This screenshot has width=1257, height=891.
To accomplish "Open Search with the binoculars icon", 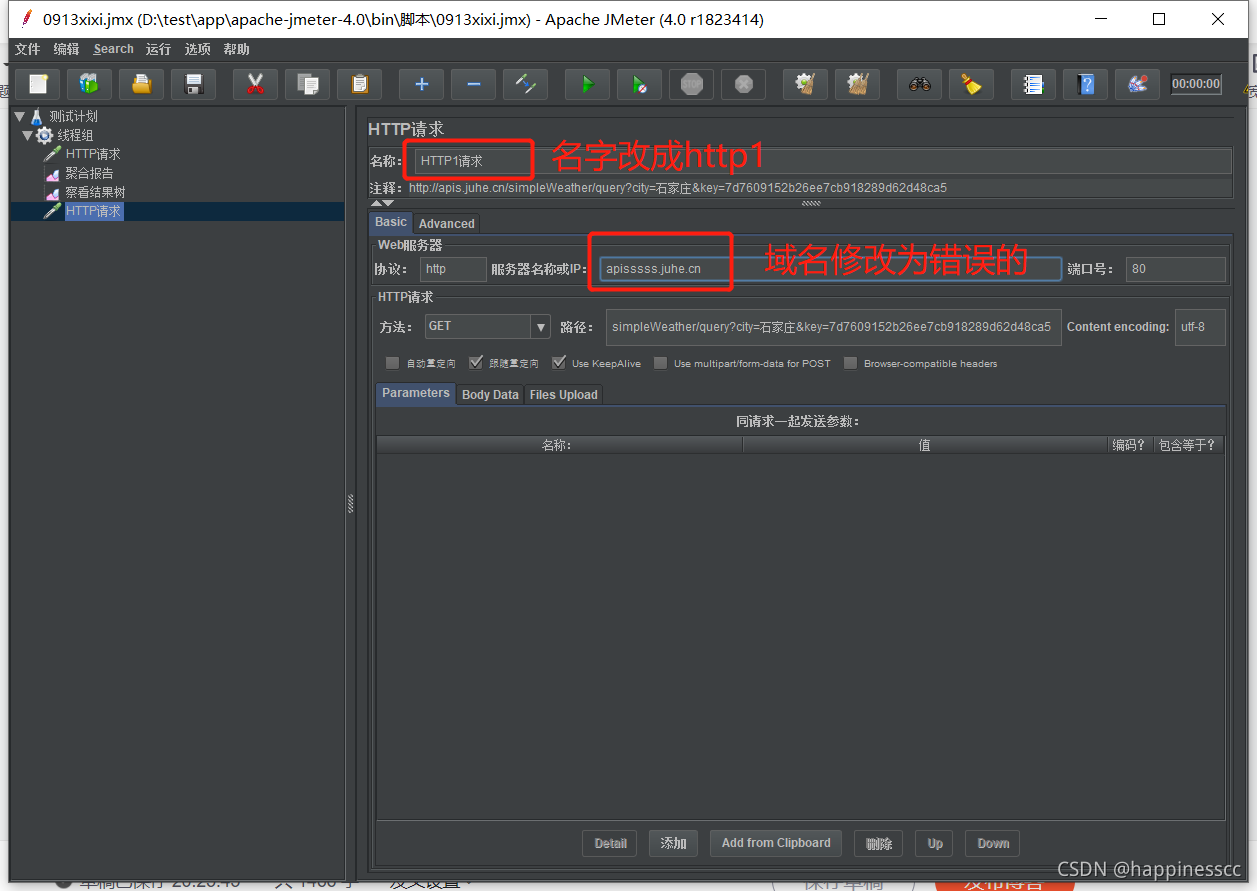I will point(920,84).
